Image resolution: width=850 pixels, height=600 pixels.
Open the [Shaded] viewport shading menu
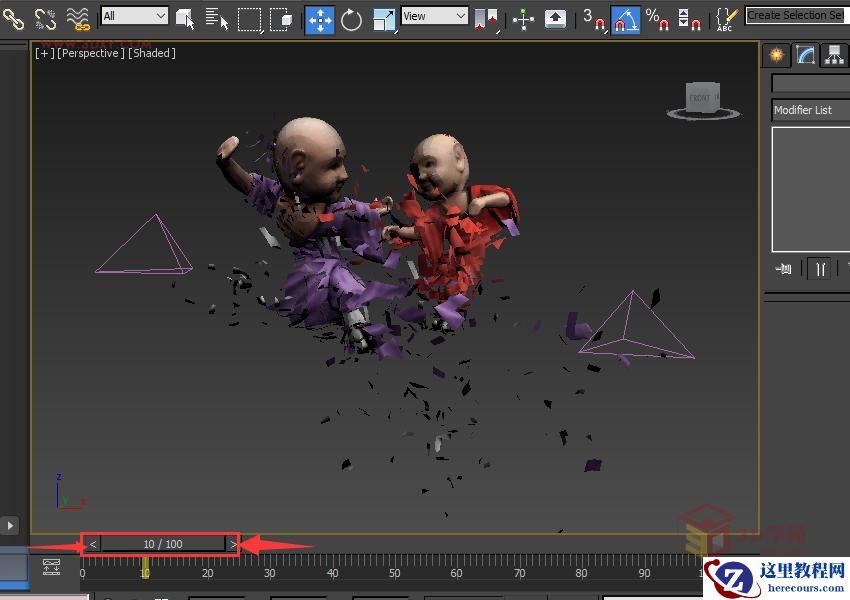(x=152, y=53)
